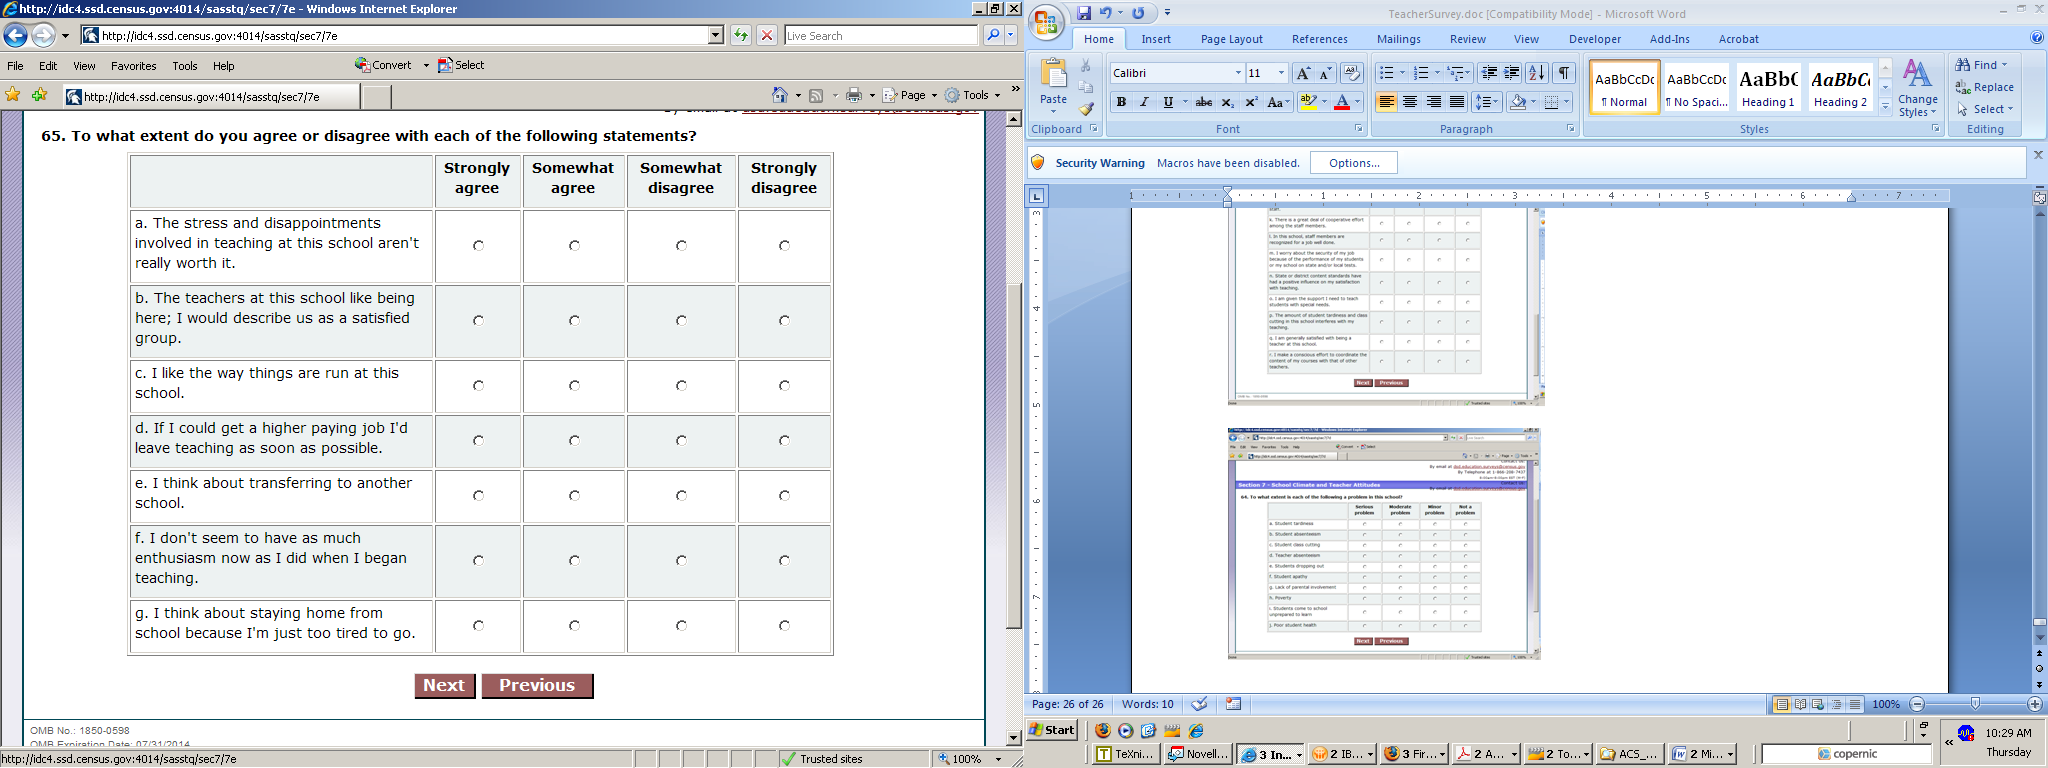The image size is (2048, 768).
Task: Switch to the Developer tab in Word
Action: point(1594,39)
